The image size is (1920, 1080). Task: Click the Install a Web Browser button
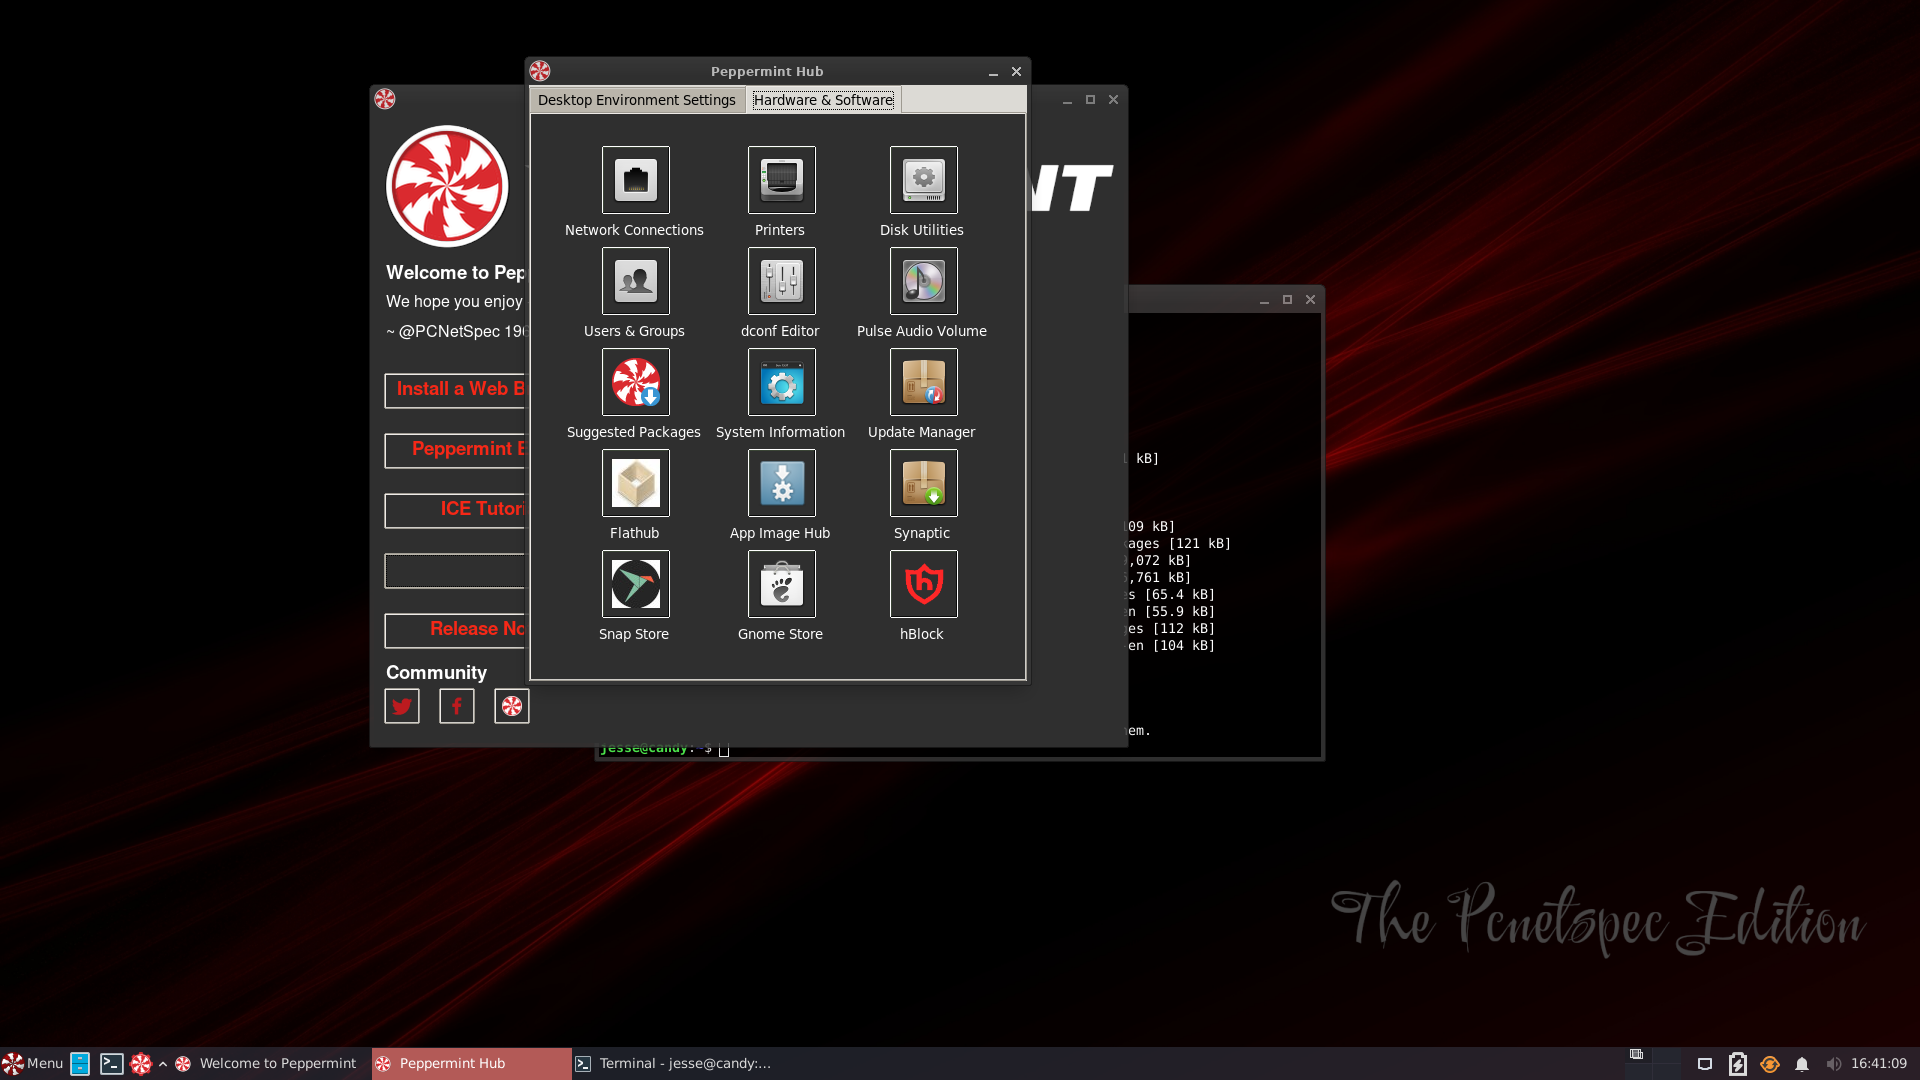click(x=455, y=390)
